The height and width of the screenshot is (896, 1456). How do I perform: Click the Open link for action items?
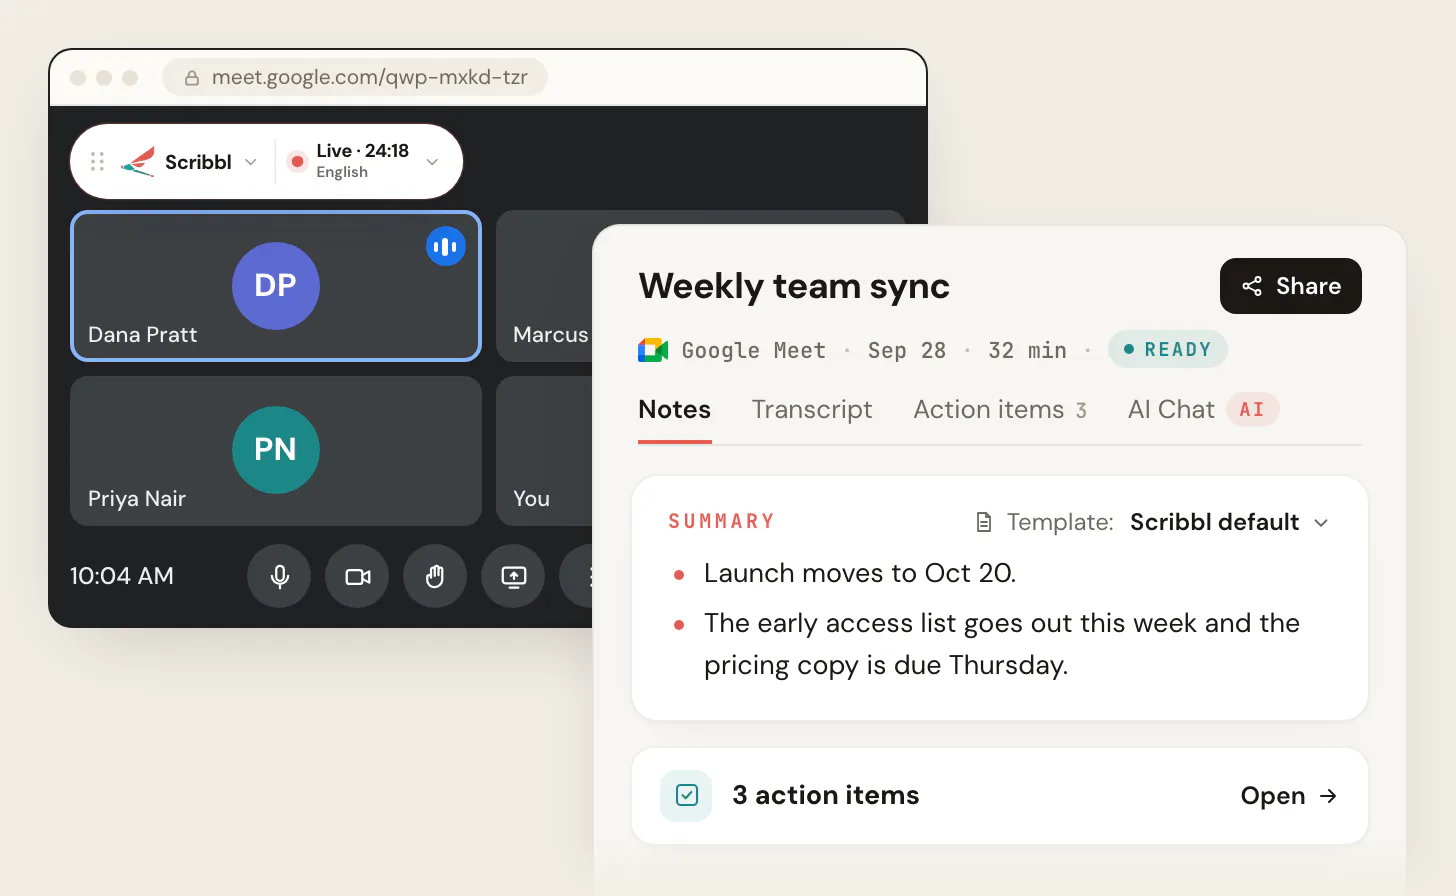tap(1289, 796)
